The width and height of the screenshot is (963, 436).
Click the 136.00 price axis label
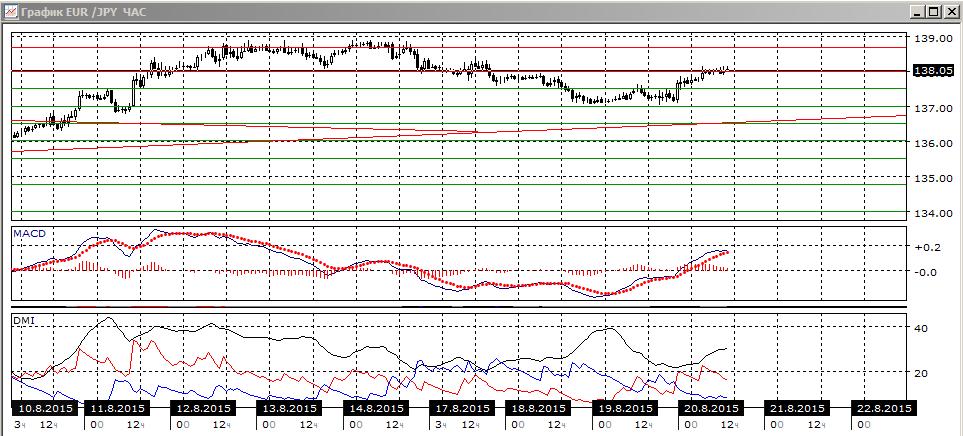(934, 143)
